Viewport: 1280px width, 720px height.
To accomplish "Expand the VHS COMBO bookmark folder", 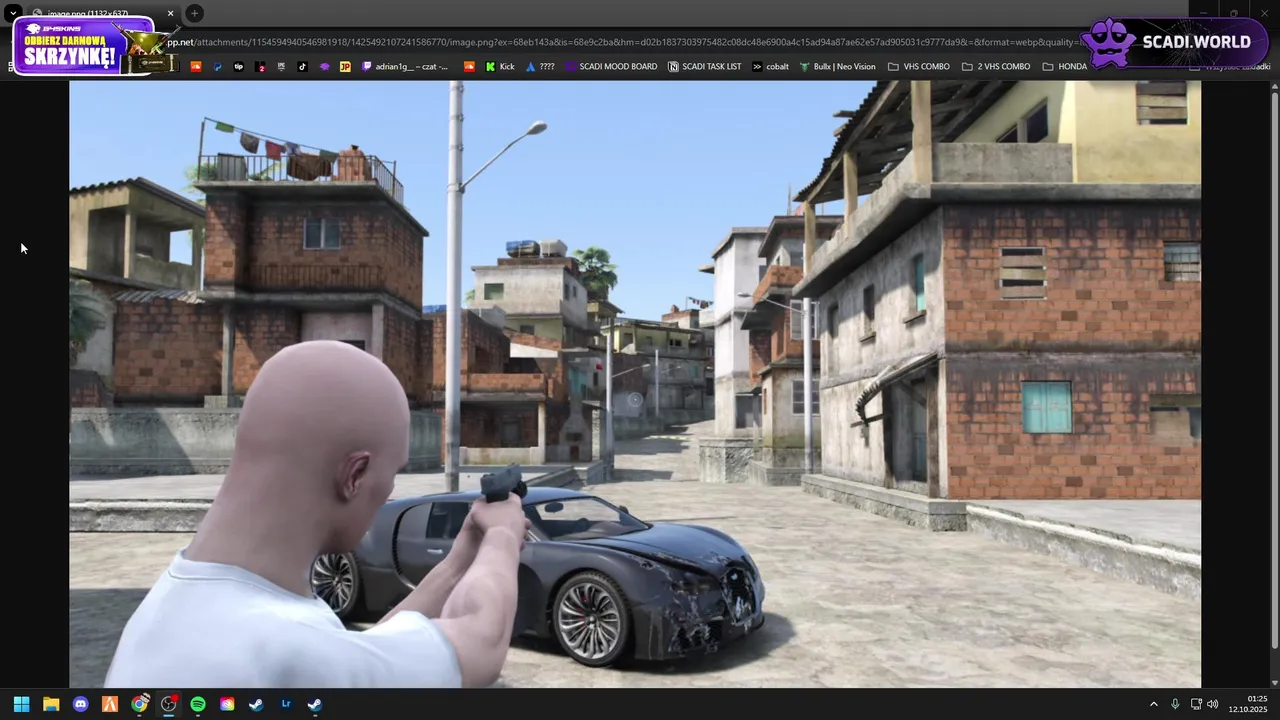I will click(918, 67).
